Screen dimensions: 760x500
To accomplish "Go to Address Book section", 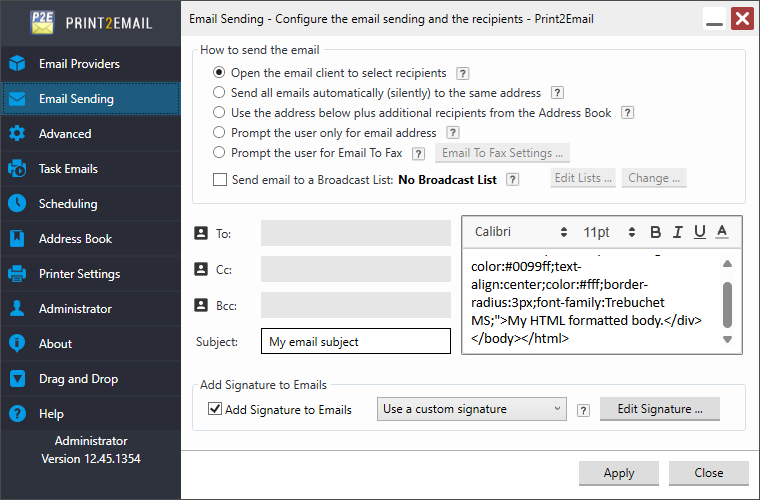I will click(x=75, y=239).
